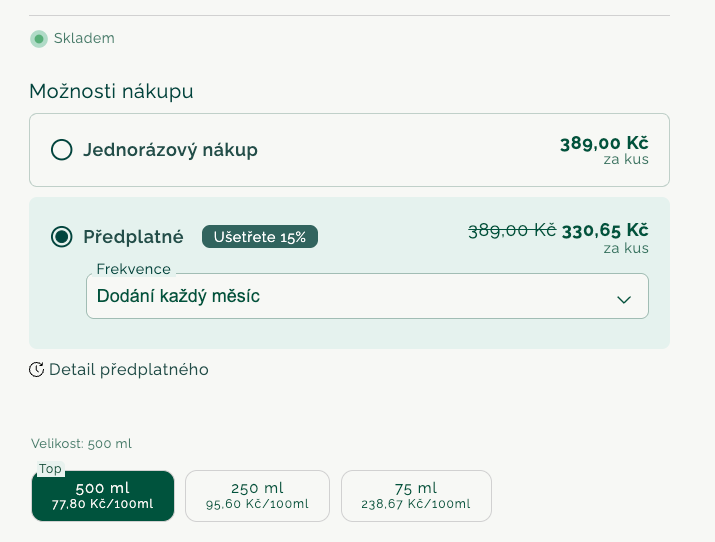Click the Možnosti nákupu heading
The image size is (715, 542).
click(x=111, y=92)
